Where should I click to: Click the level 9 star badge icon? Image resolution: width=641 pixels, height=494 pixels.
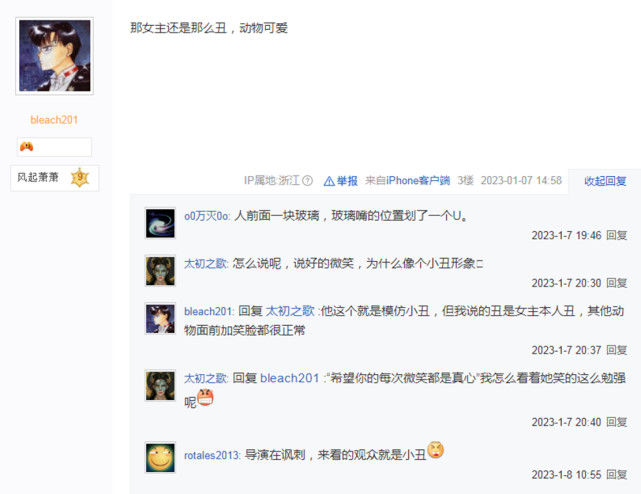(x=80, y=177)
